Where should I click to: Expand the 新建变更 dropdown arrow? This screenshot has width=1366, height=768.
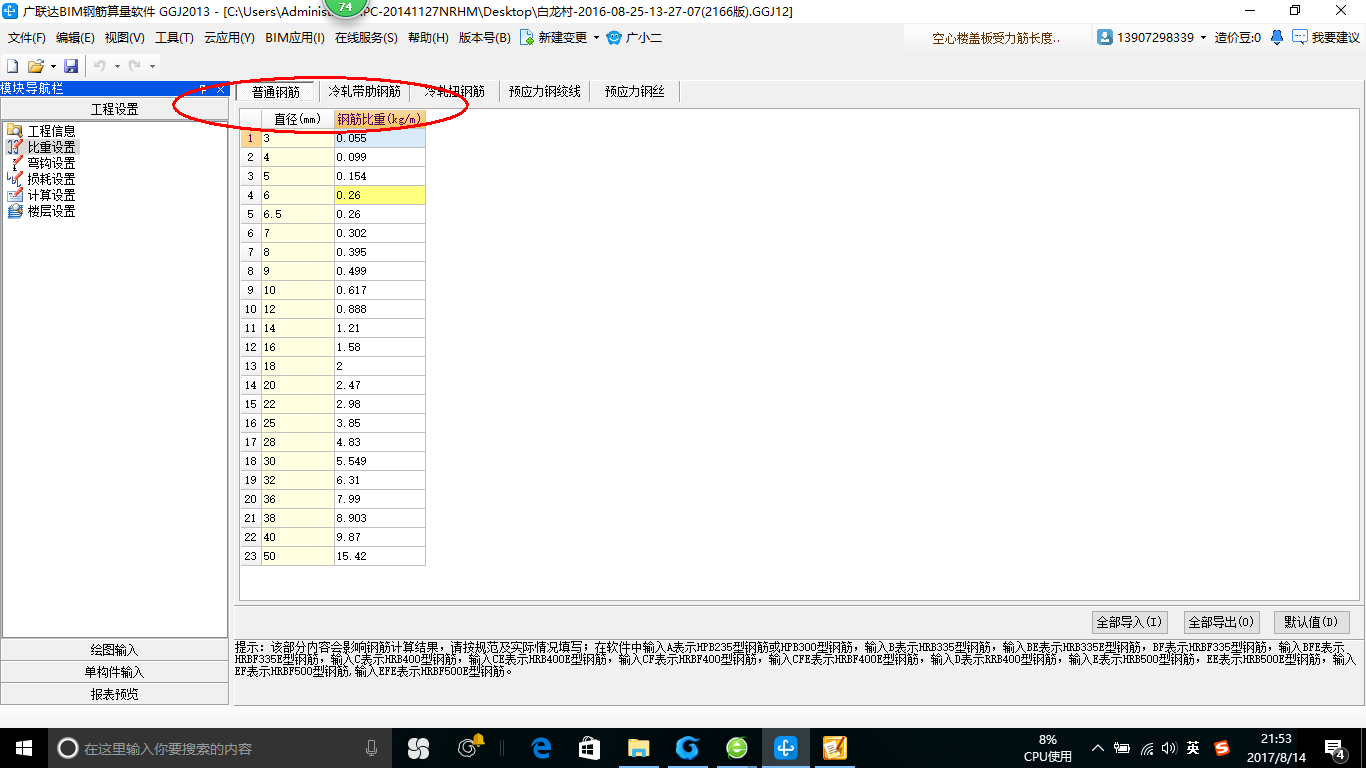point(596,38)
